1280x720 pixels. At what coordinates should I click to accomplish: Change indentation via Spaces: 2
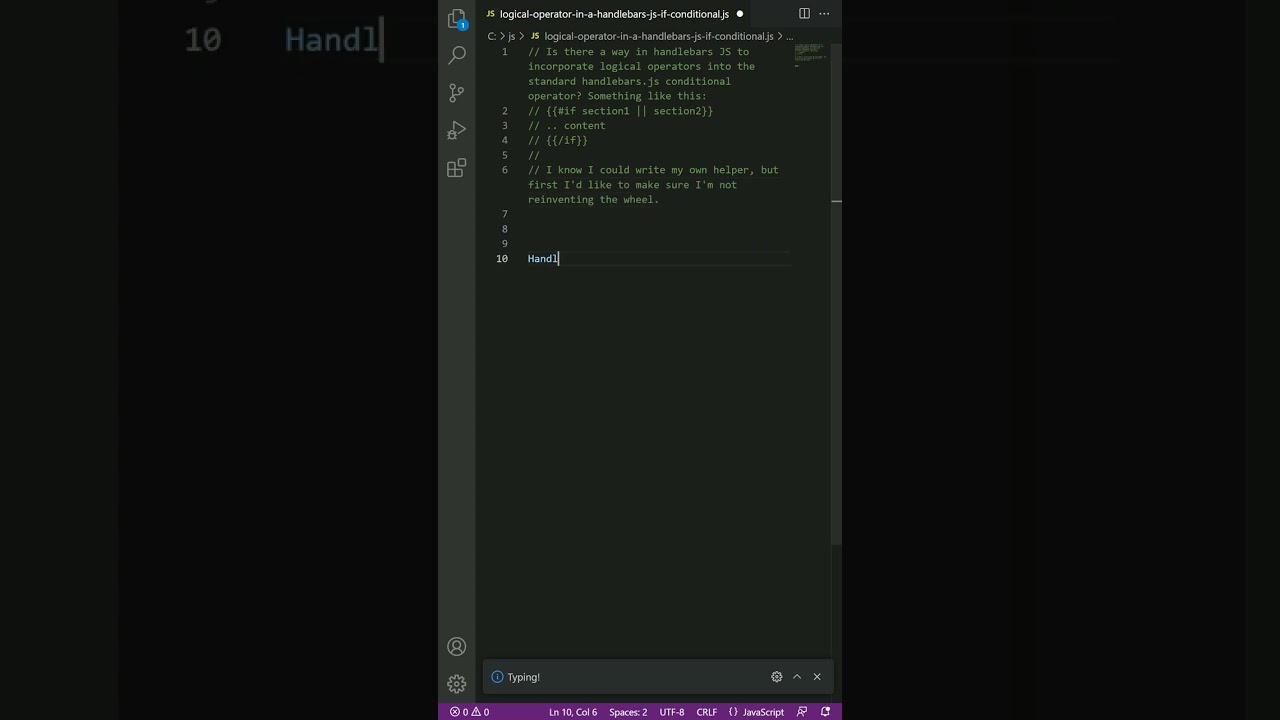628,712
